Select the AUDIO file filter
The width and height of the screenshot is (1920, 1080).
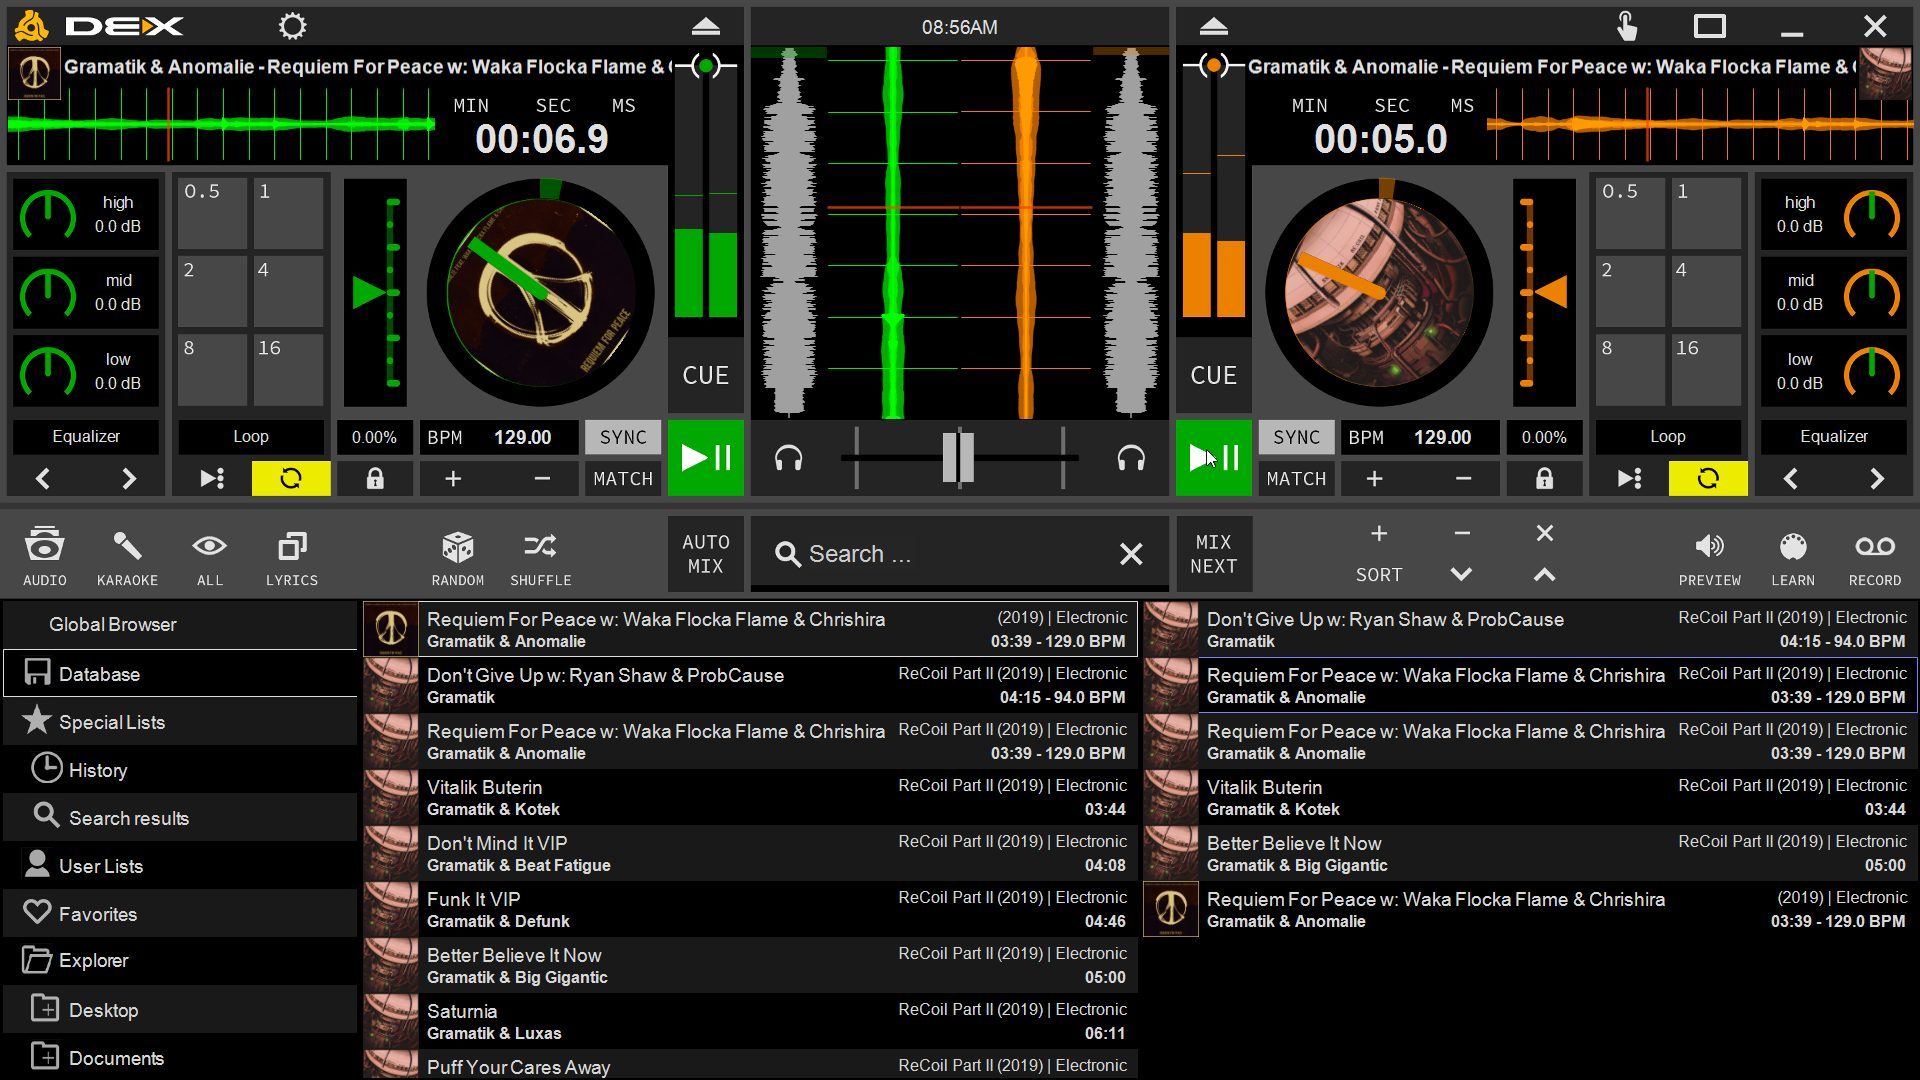pyautogui.click(x=45, y=556)
